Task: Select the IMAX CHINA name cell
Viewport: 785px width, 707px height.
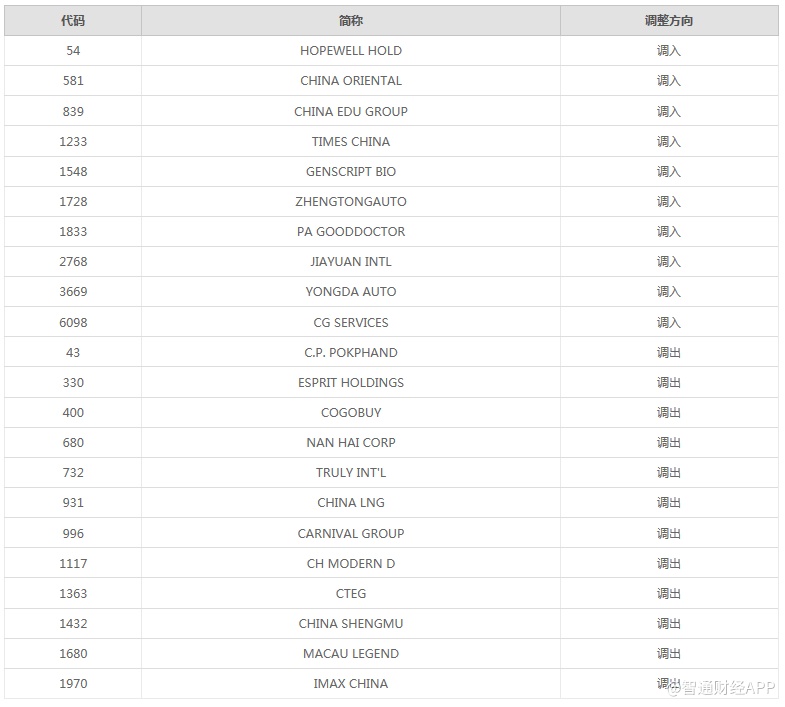Action: [351, 683]
